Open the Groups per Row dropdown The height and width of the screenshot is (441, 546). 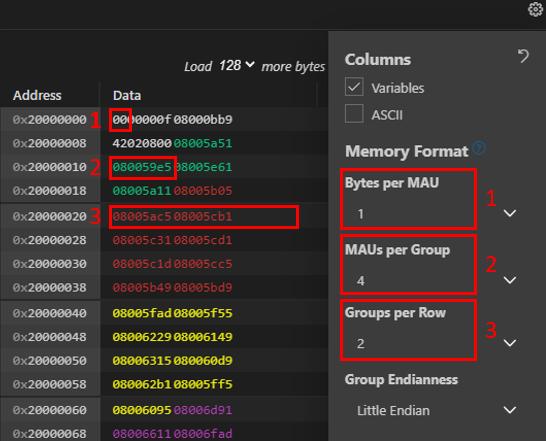pyautogui.click(x=436, y=343)
